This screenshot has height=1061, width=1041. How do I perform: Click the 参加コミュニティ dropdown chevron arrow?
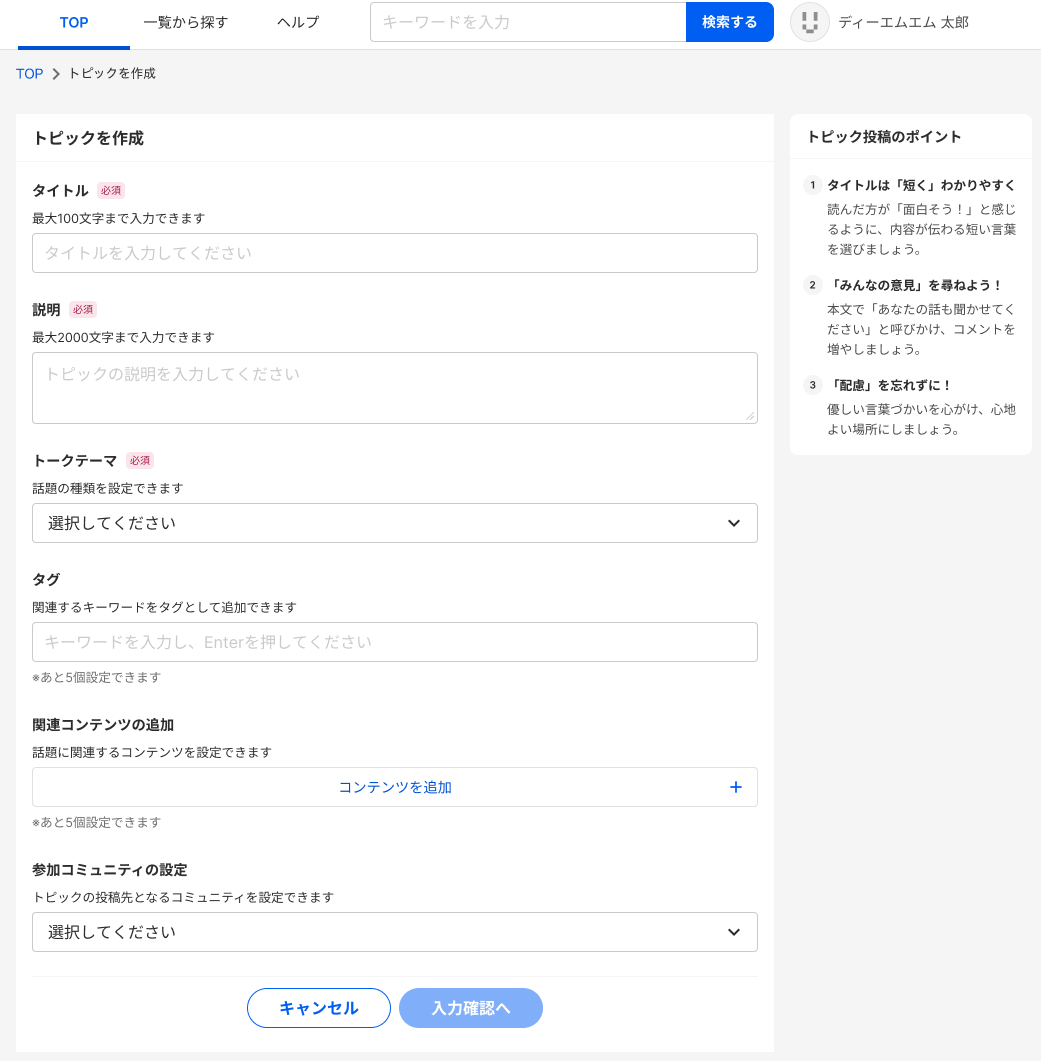[x=733, y=932]
